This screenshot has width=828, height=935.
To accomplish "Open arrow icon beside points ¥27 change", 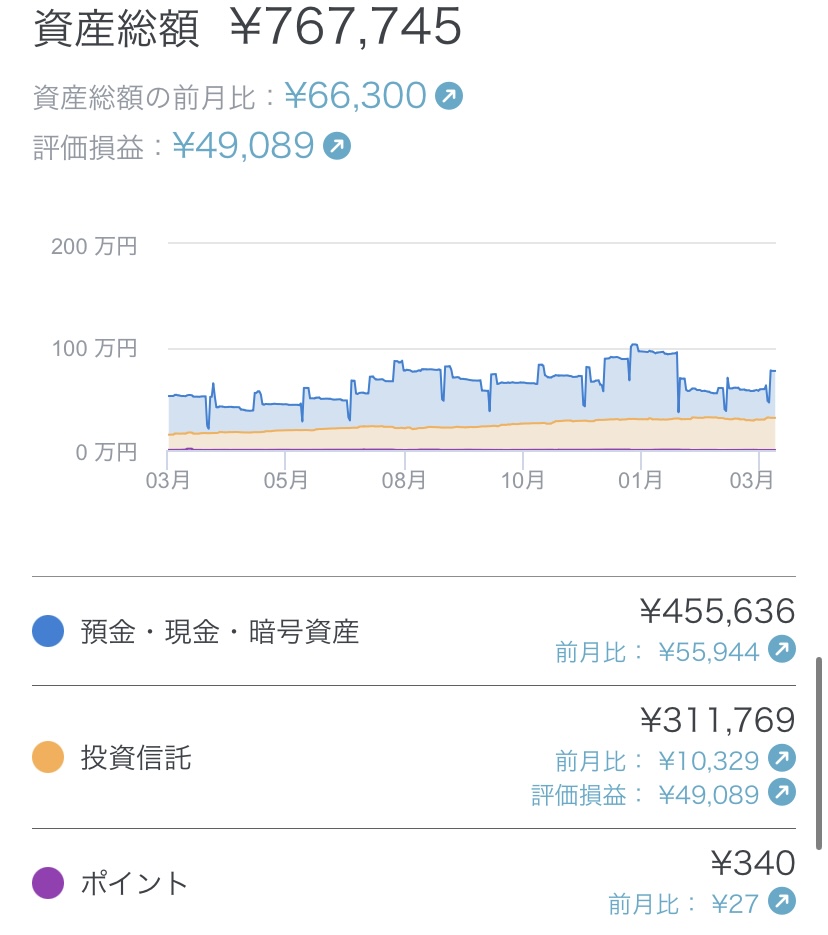I will point(782,902).
